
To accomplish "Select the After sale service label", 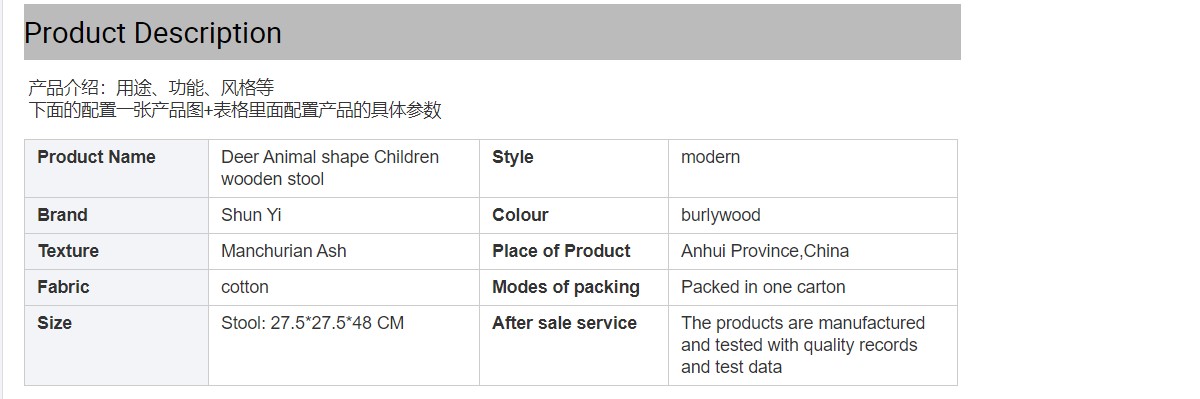I will click(564, 323).
